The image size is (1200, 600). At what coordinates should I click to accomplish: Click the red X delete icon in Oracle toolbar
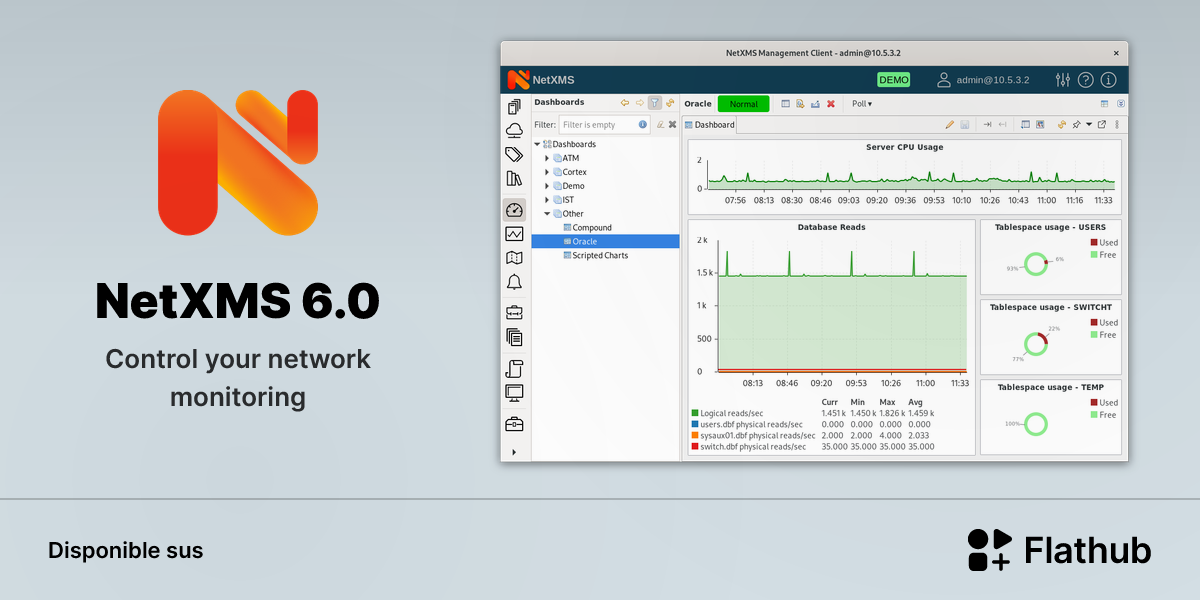coord(831,104)
